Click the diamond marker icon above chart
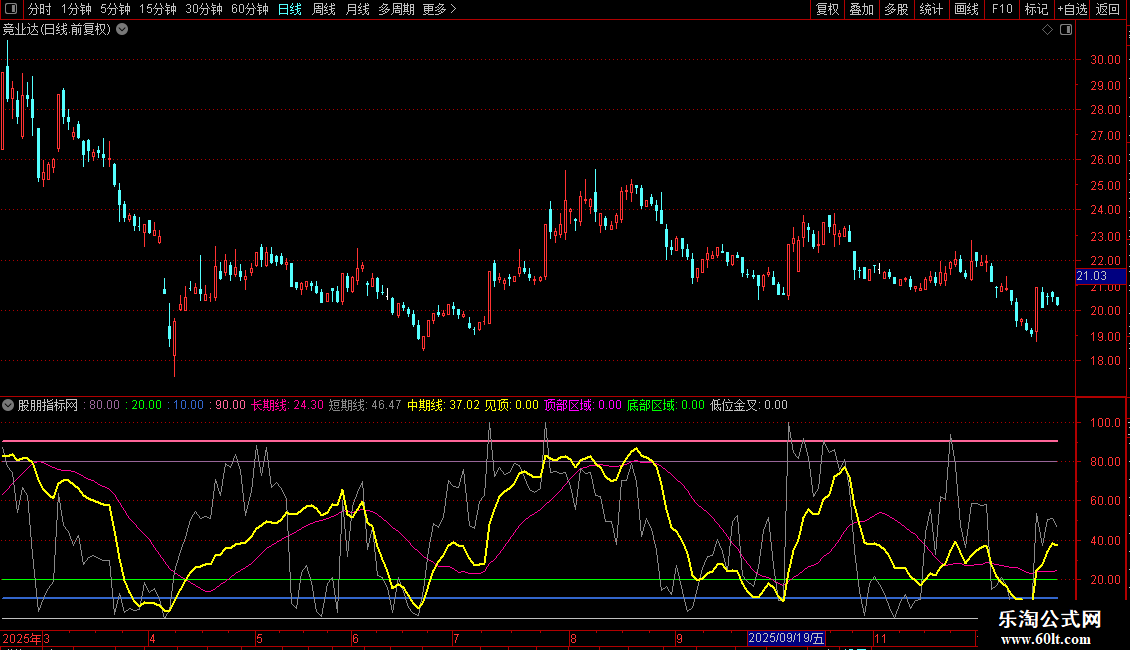The height and width of the screenshot is (650, 1130). 1047,30
